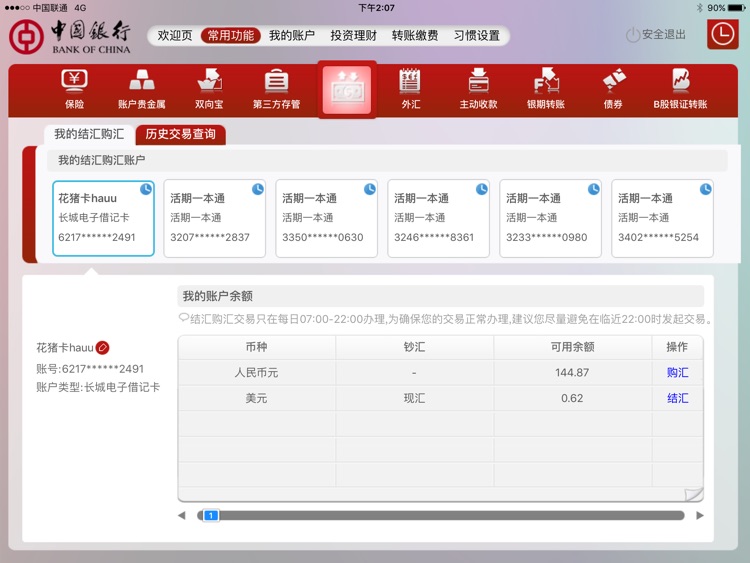This screenshot has height=563, width=750.
Task: Open the 外汇 foreign exchange icon
Action: [x=410, y=89]
